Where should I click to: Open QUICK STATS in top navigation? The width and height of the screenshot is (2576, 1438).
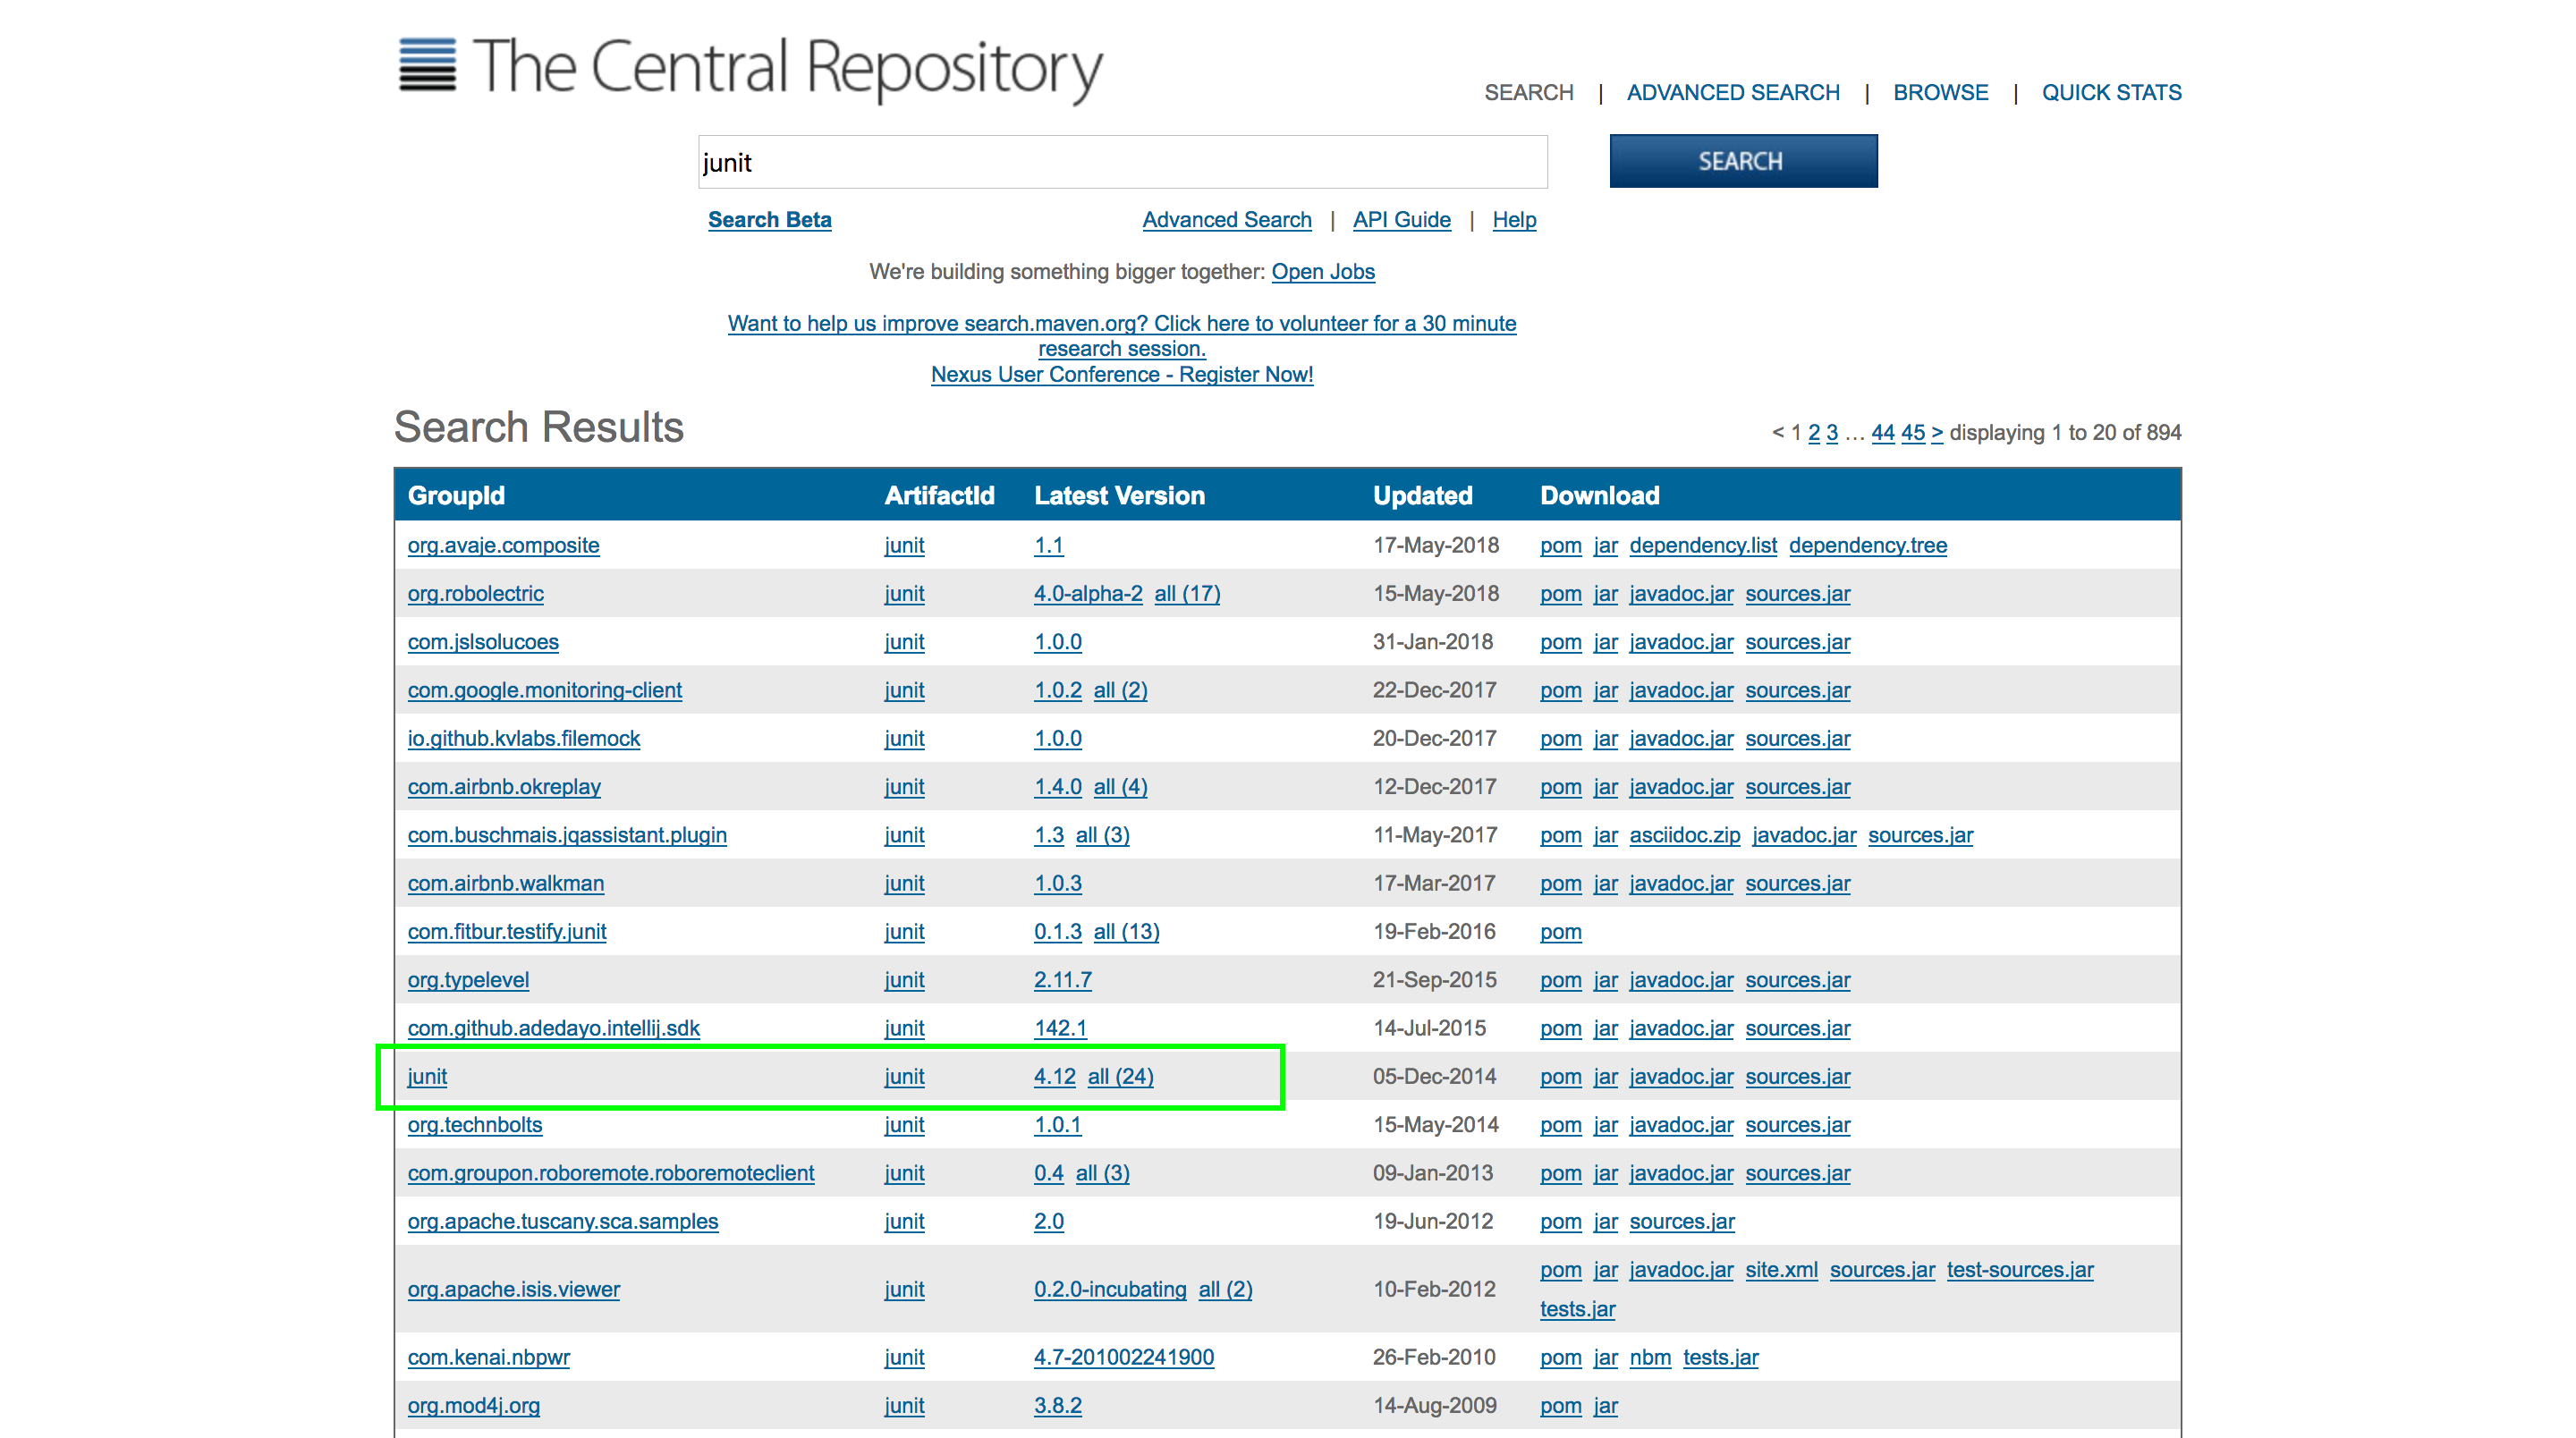point(2110,92)
